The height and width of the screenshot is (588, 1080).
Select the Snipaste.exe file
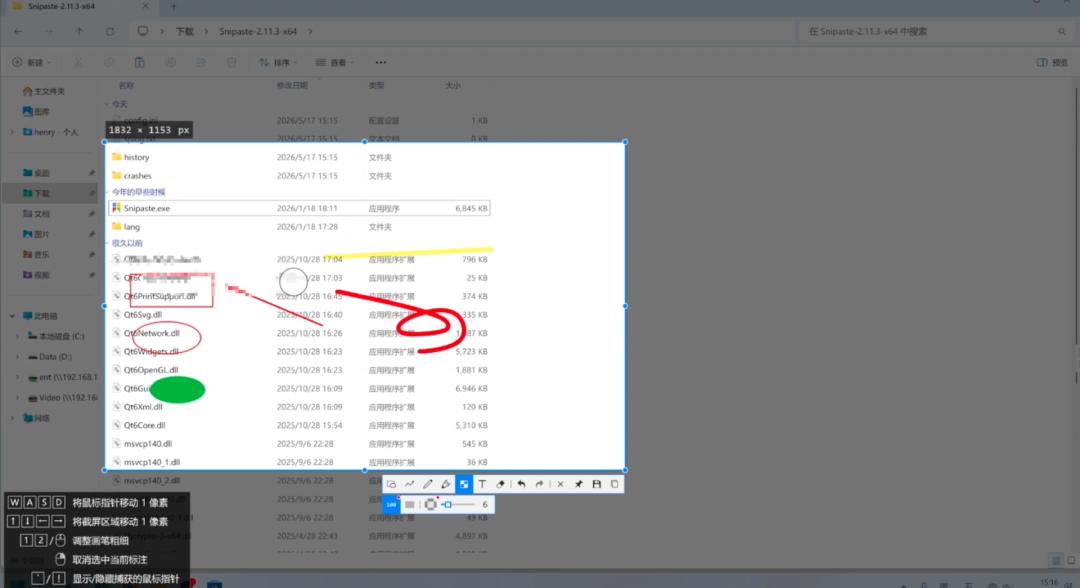300,208
